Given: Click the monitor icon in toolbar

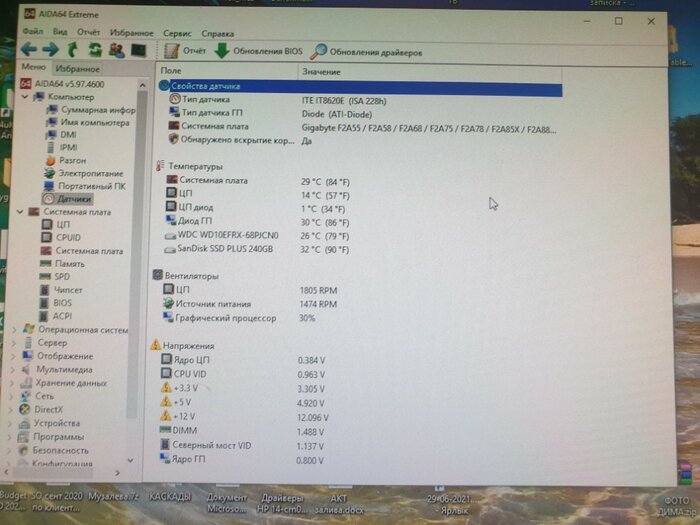Looking at the screenshot, I should [138, 50].
